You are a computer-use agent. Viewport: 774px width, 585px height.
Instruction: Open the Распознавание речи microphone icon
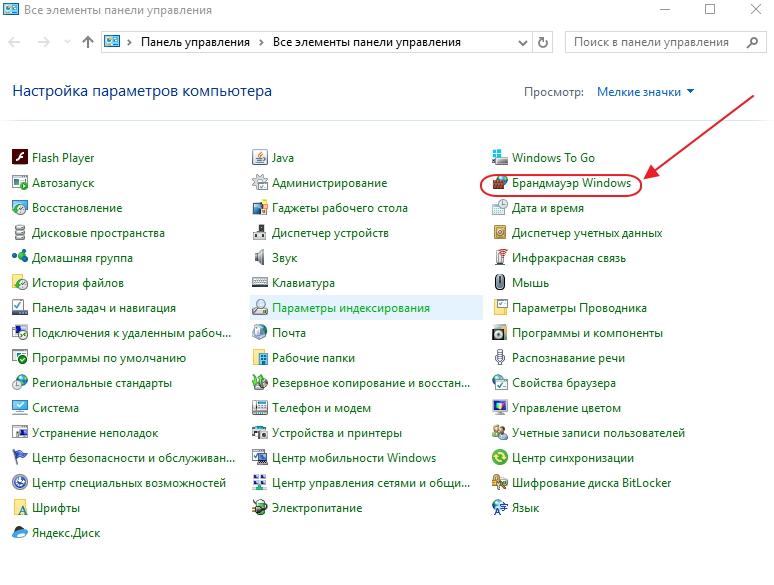coord(500,357)
